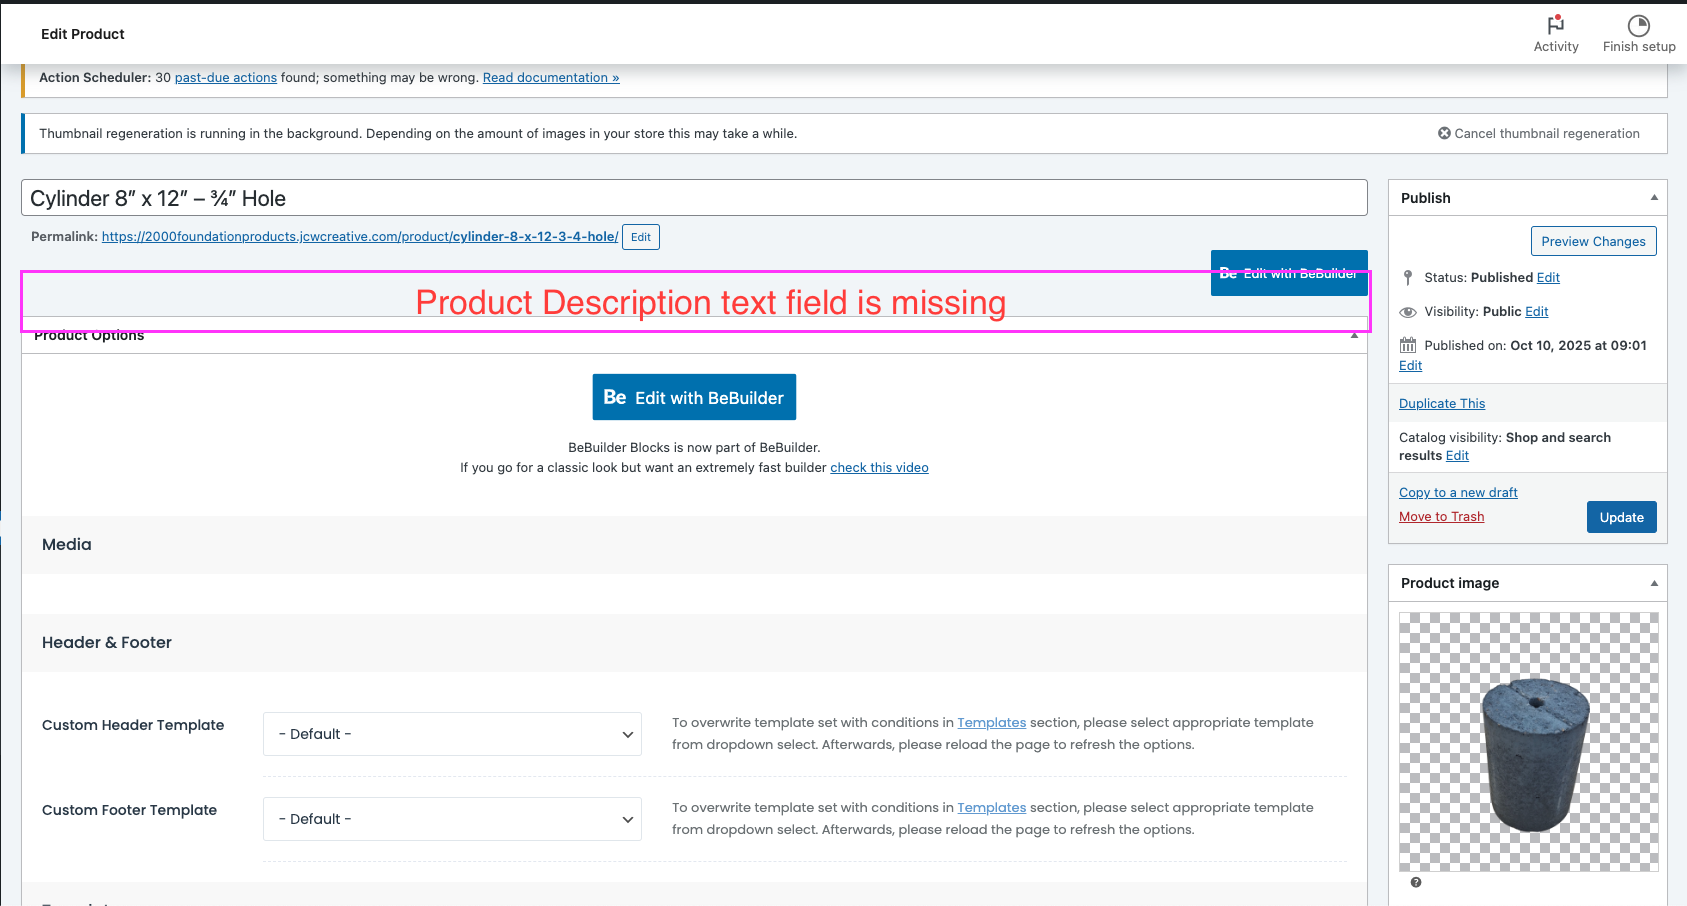Open the Activity flag icon

click(x=1555, y=25)
